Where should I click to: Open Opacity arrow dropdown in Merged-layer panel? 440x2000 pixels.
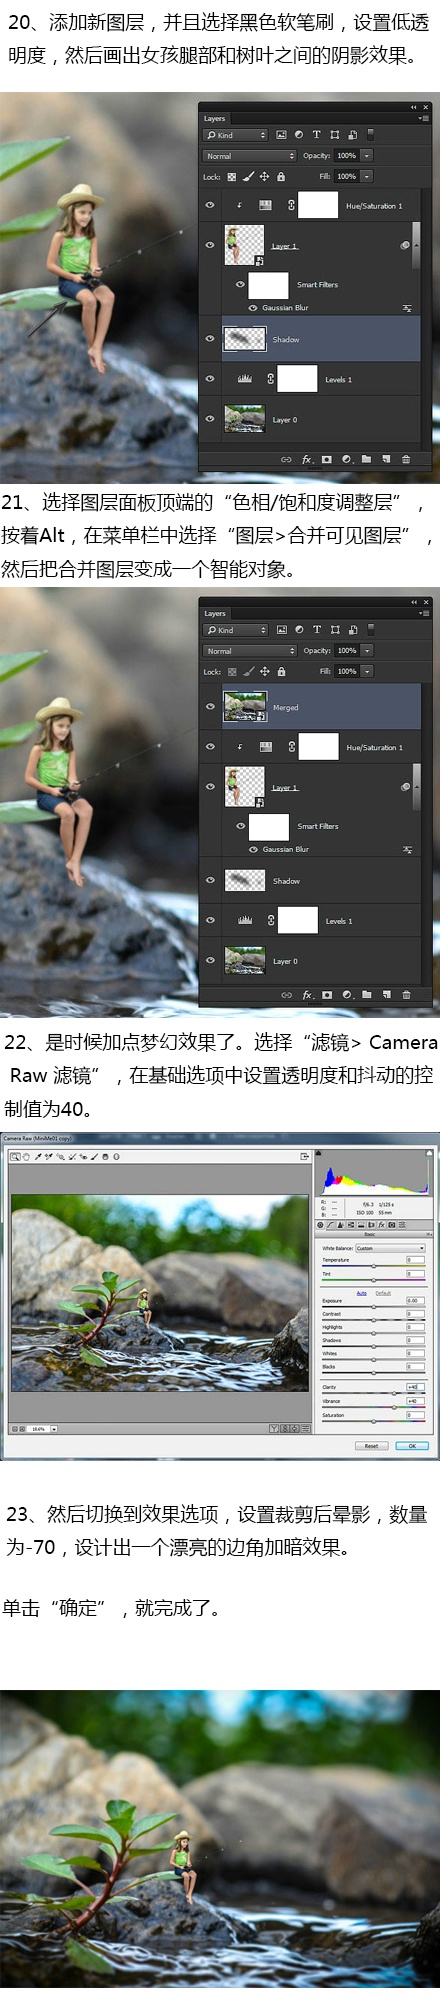pos(367,651)
